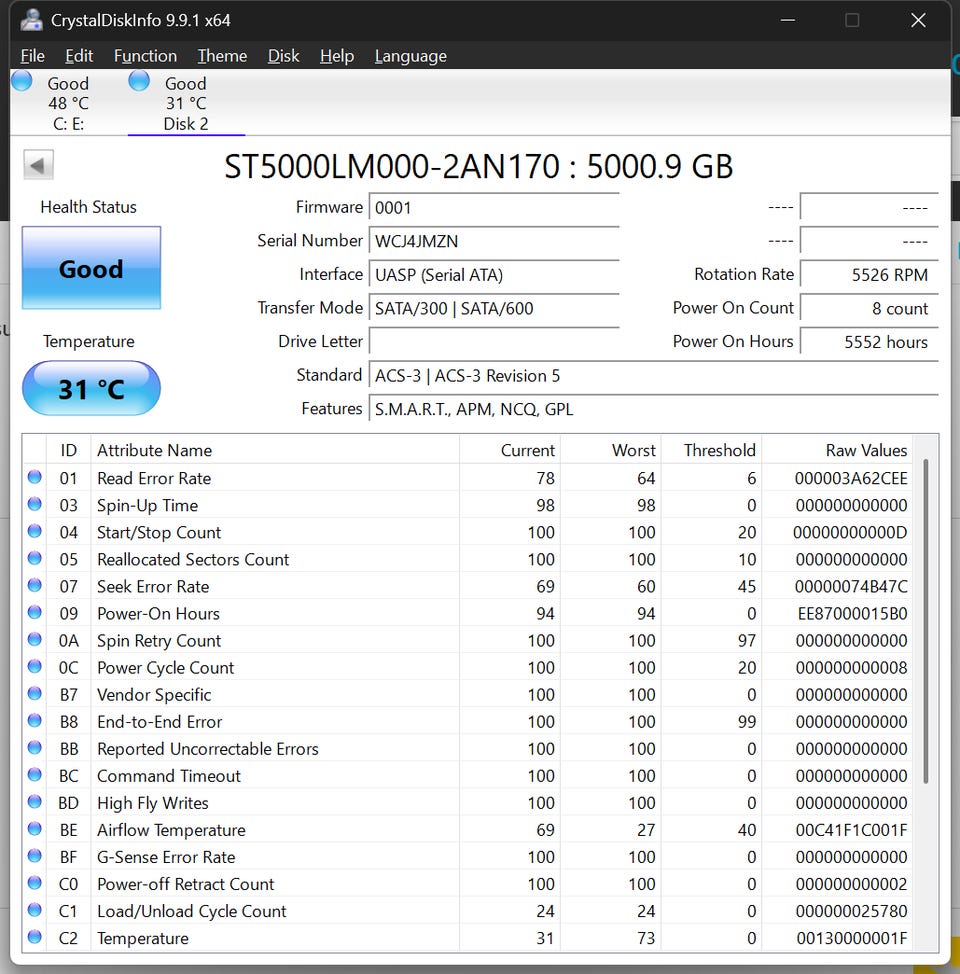The image size is (960, 974).
Task: Click status icon for Spin Retry Count
Action: 35,639
